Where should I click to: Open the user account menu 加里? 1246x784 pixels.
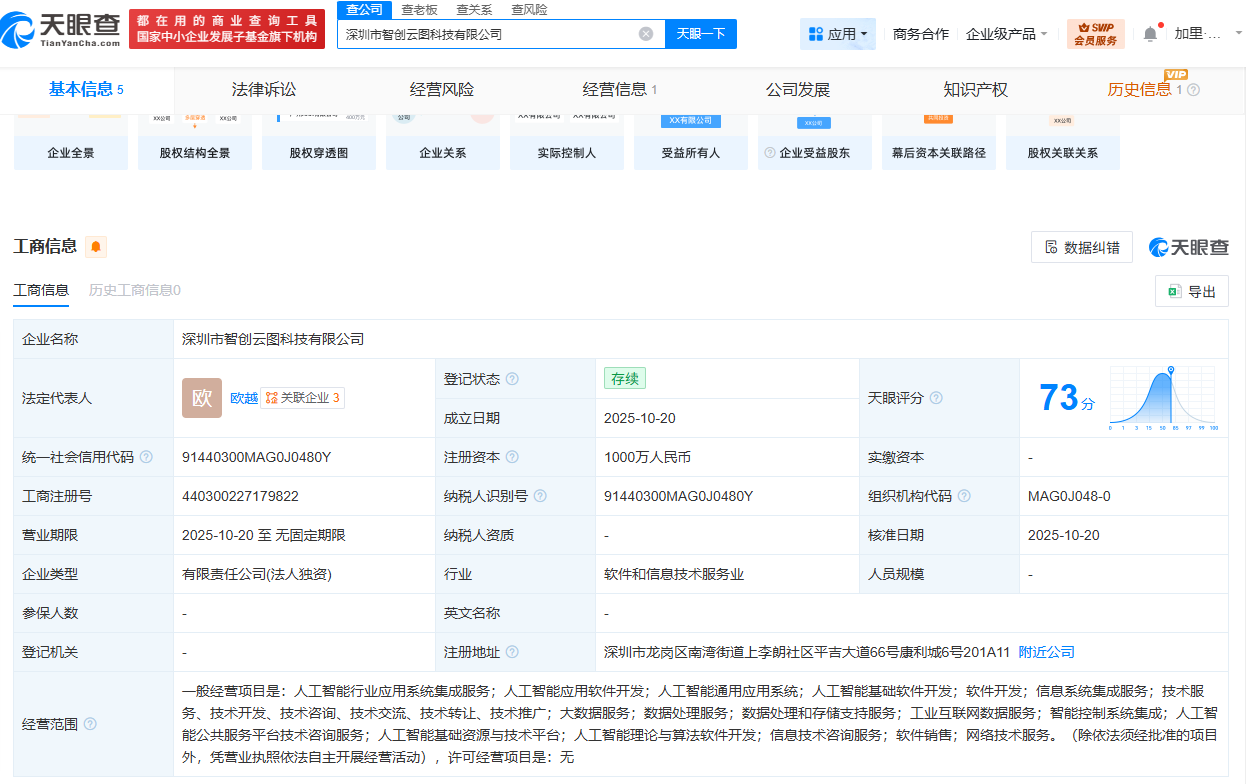coord(1198,34)
